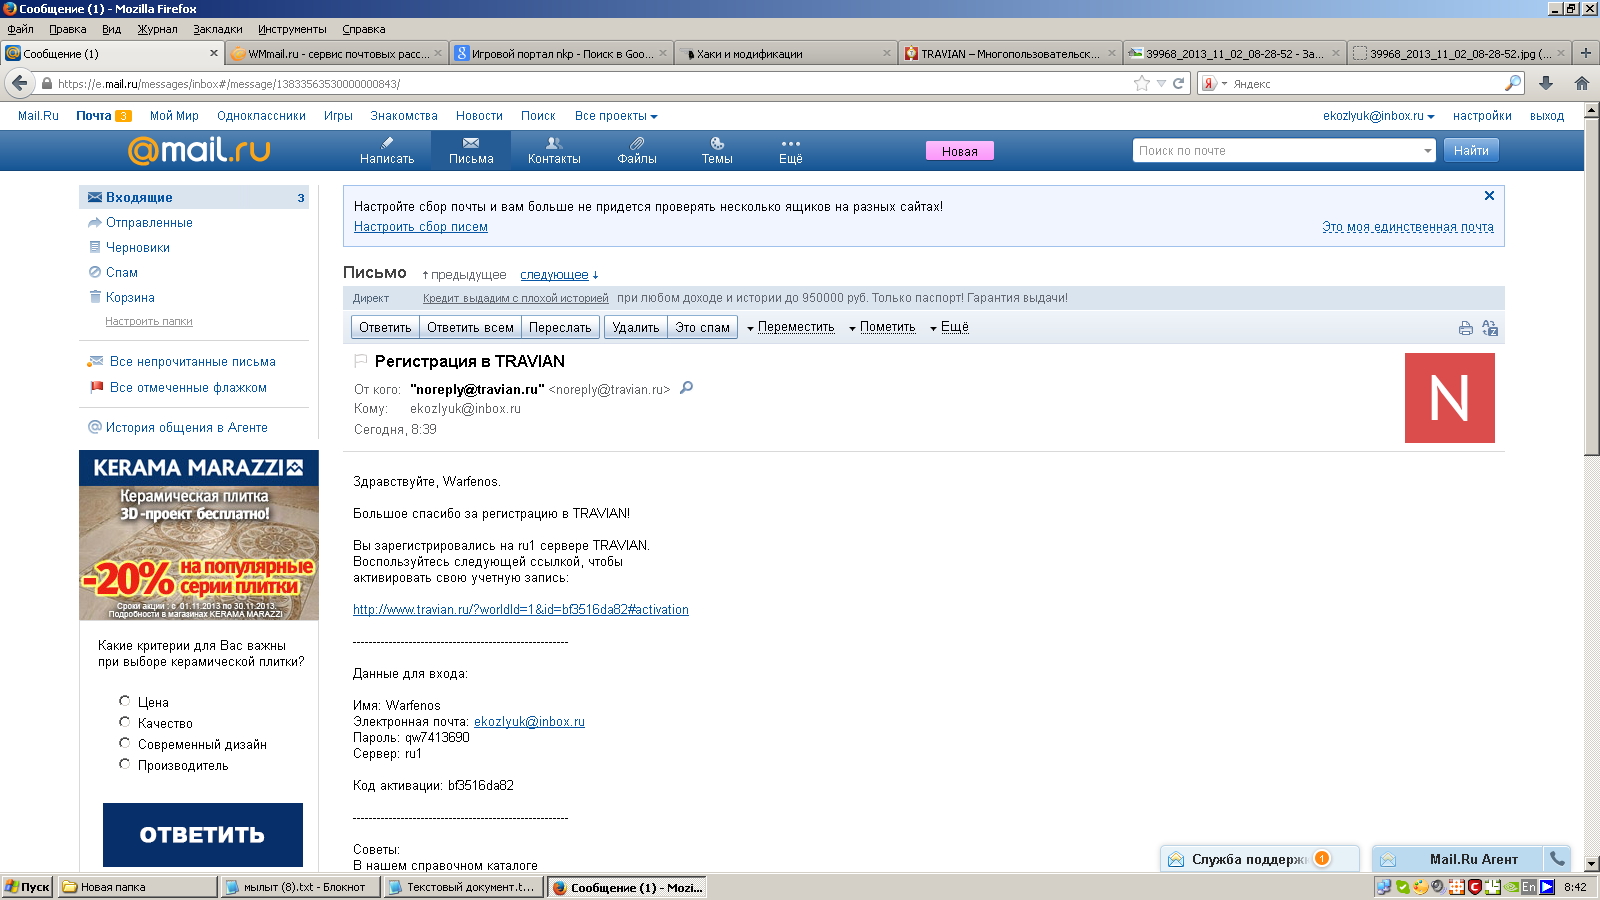Click the En language indicator in tray
Image resolution: width=1600 pixels, height=900 pixels.
click(x=1528, y=887)
